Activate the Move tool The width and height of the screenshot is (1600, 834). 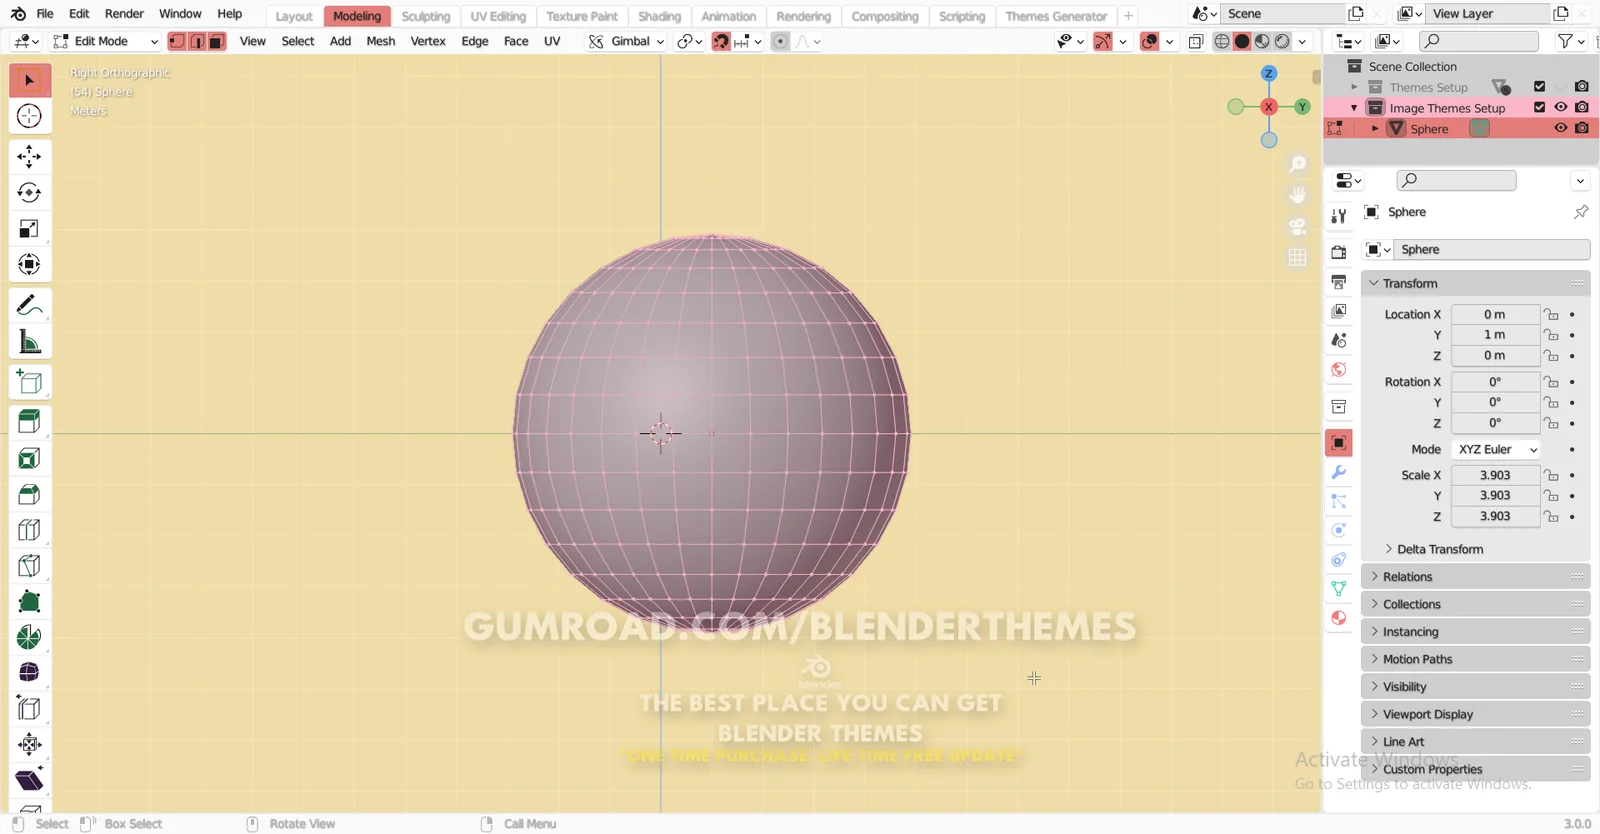coord(29,156)
